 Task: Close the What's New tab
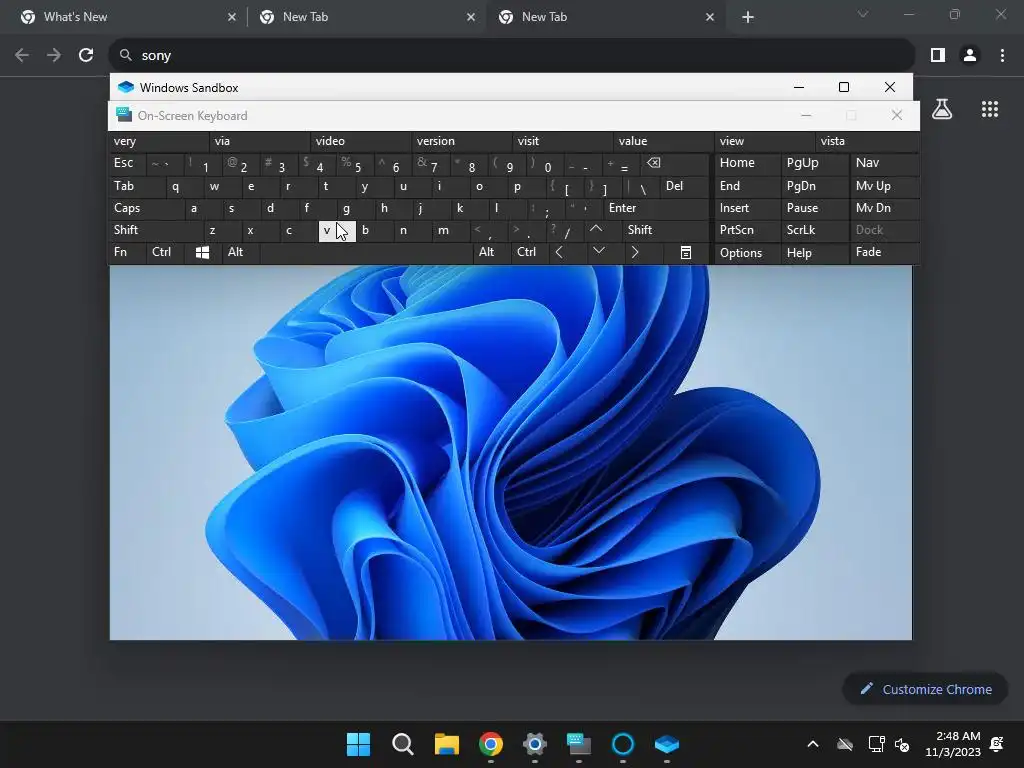(x=232, y=17)
